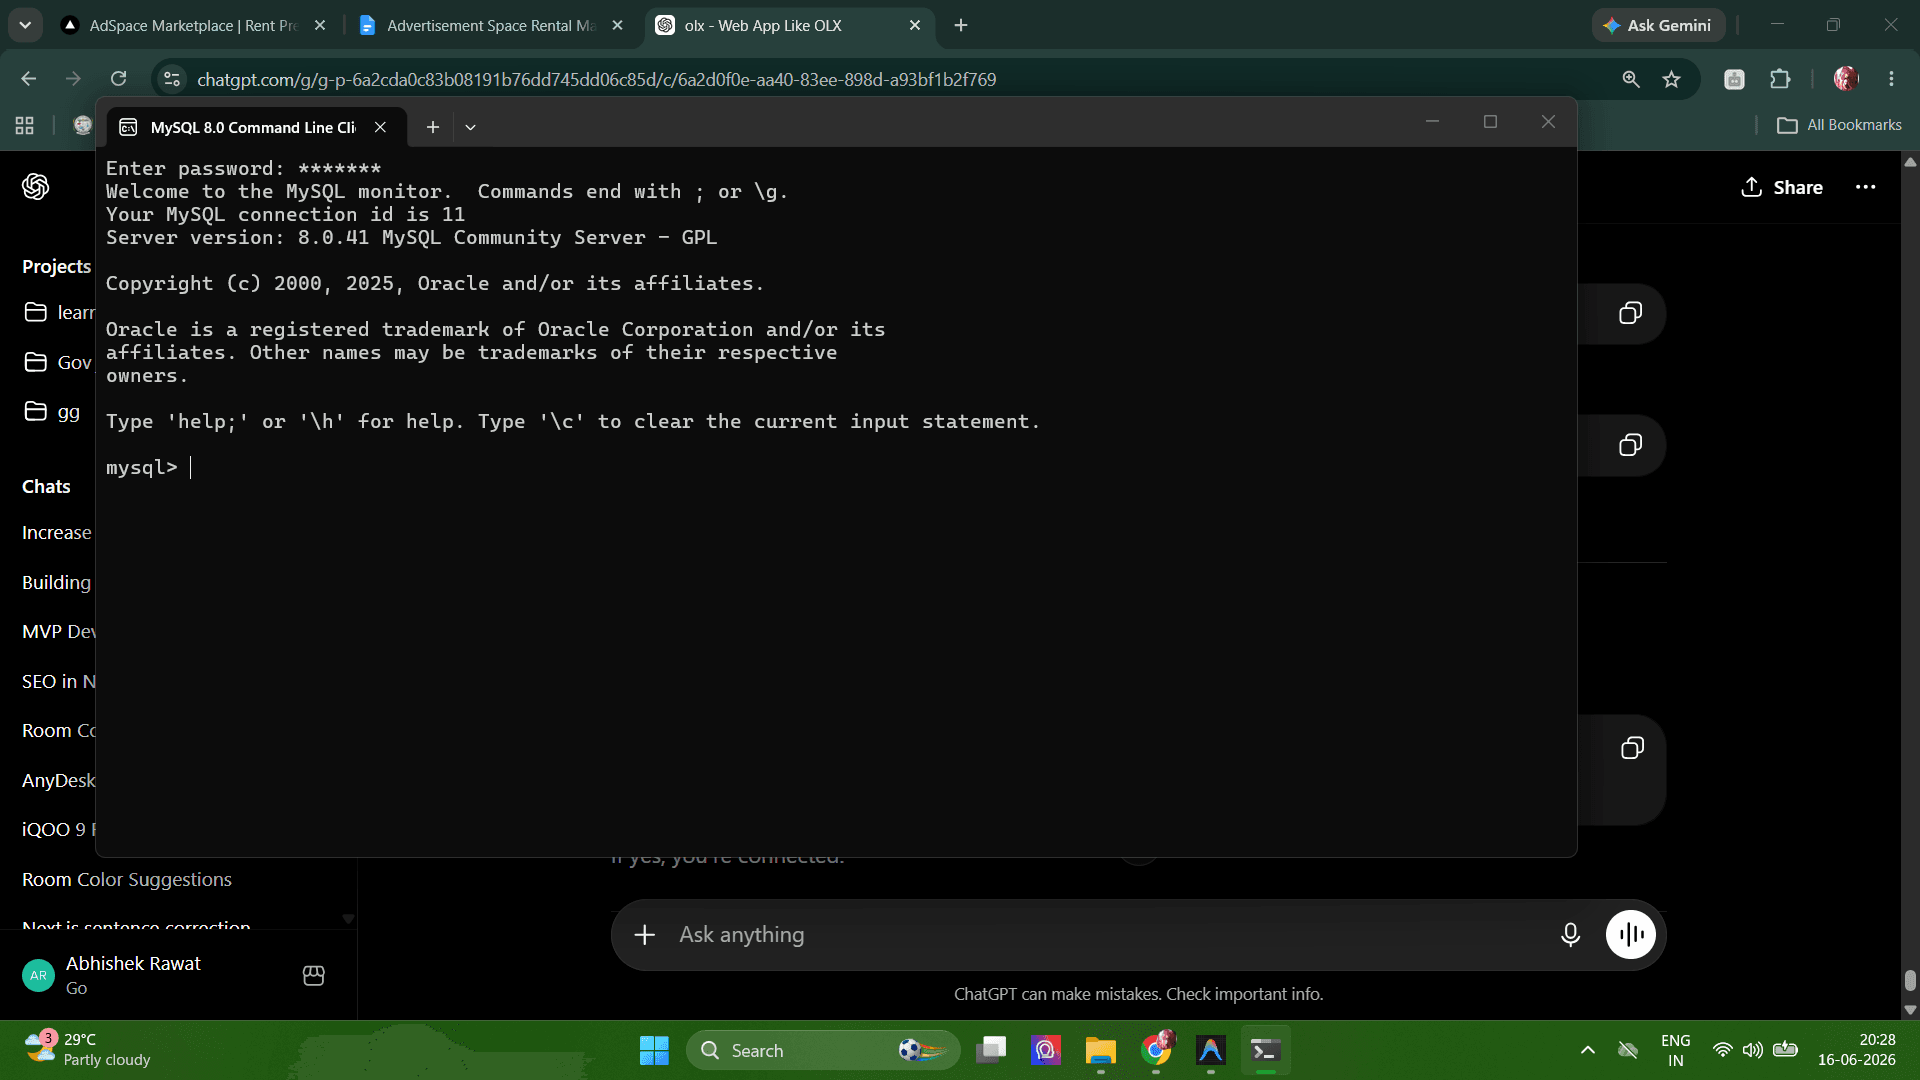Image resolution: width=1920 pixels, height=1080 pixels.
Task: Start ChatGPT voice mode
Action: [1631, 935]
